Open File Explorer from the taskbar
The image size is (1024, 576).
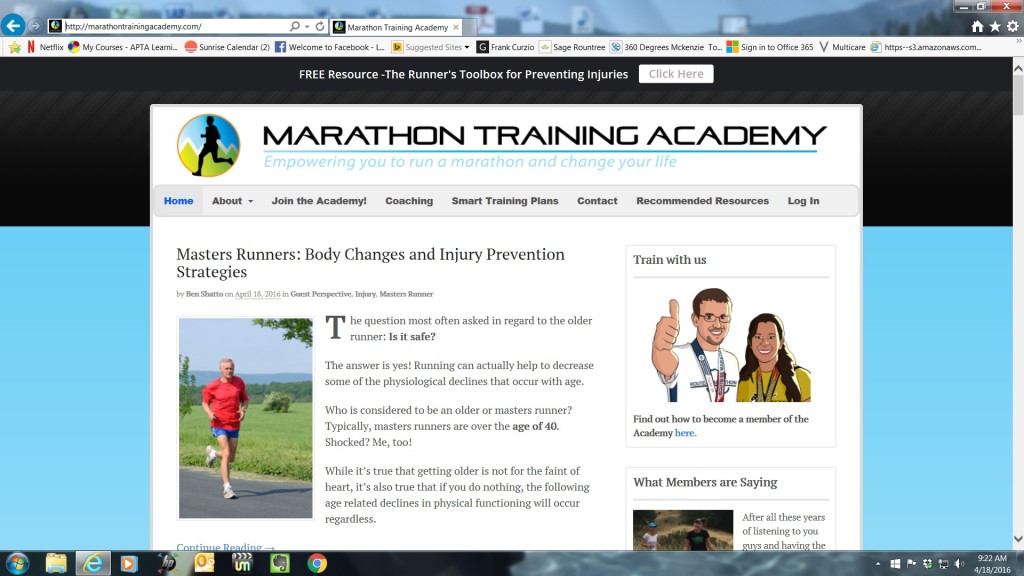56,563
